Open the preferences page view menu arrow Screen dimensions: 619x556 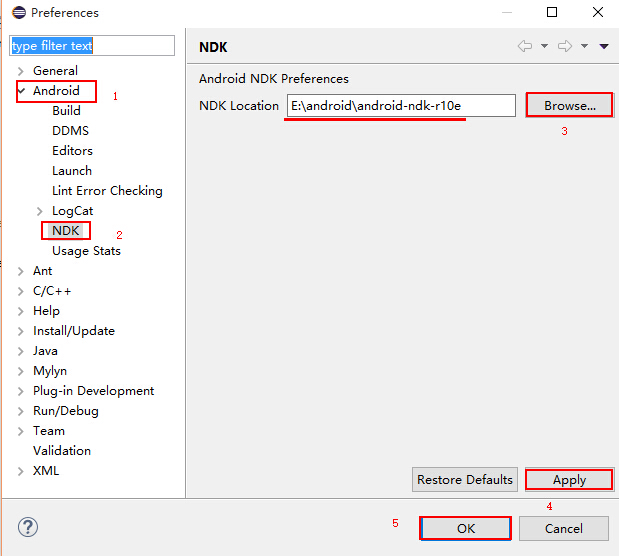pos(604,46)
